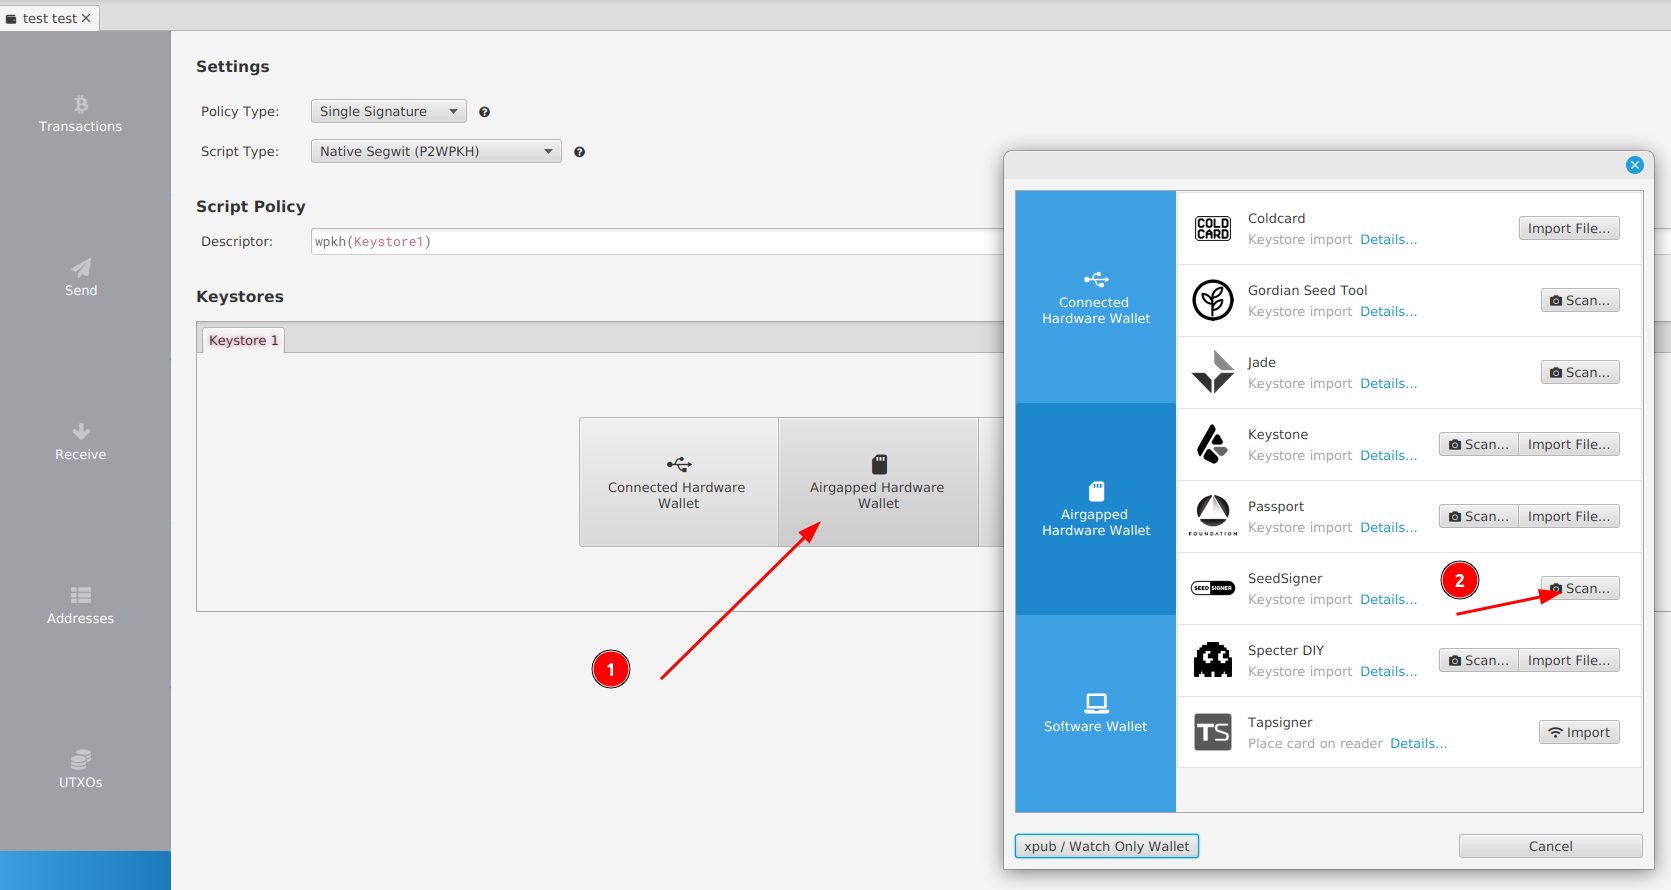Open the UTXOs sidebar section
The width and height of the screenshot is (1671, 890).
(x=81, y=770)
